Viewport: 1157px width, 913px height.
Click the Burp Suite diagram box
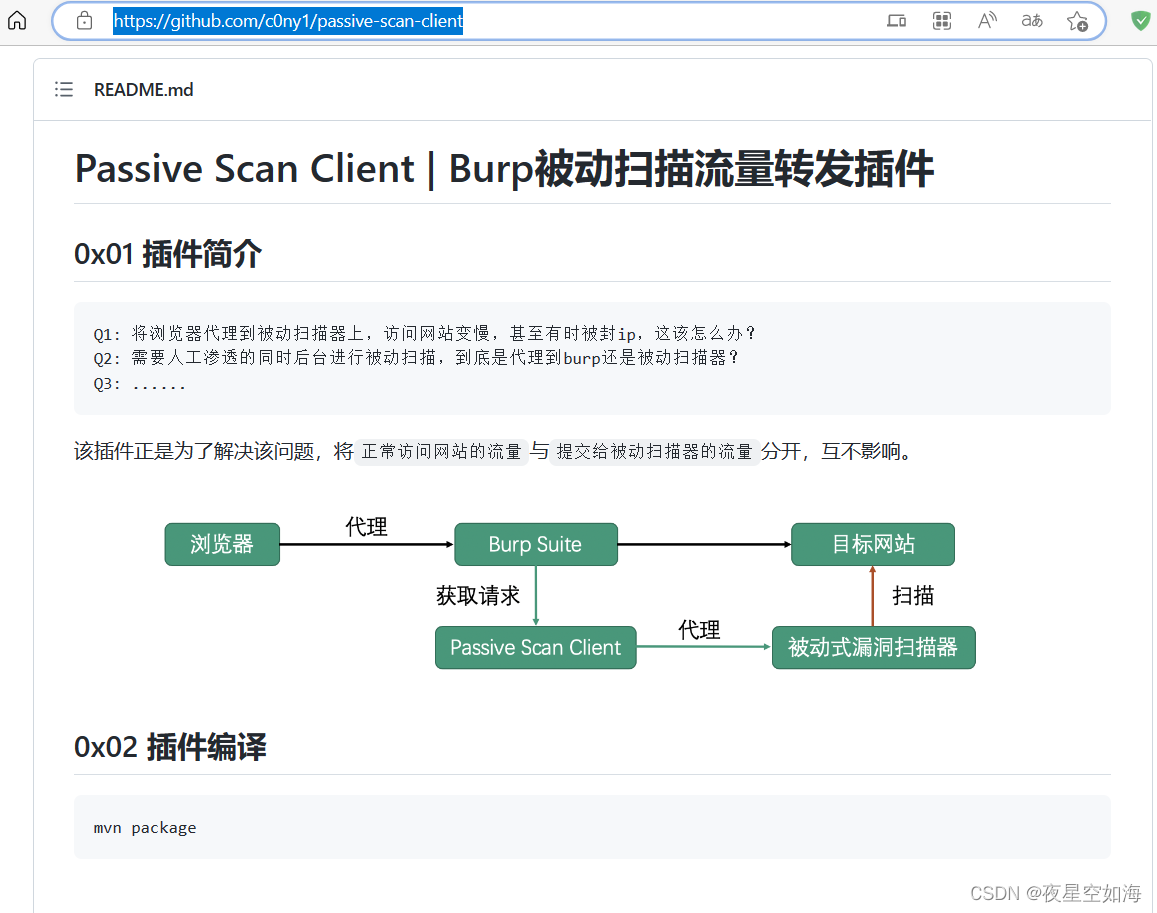pyautogui.click(x=536, y=544)
